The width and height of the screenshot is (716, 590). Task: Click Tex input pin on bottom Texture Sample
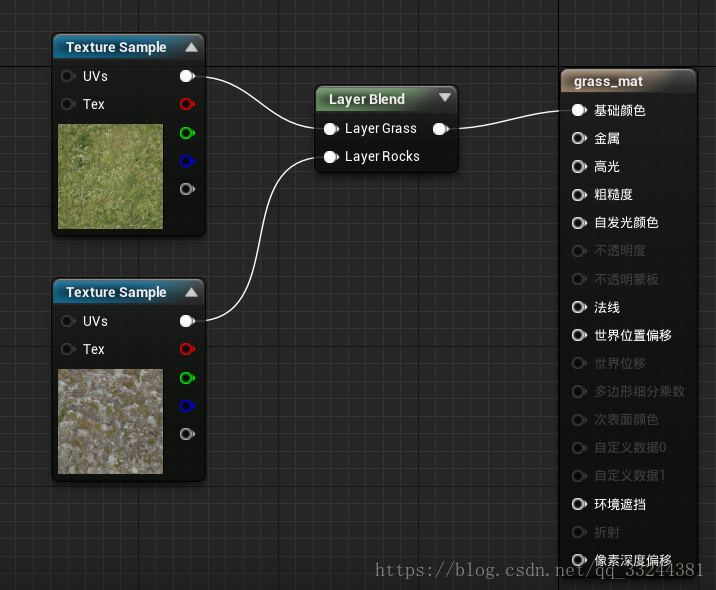68,349
